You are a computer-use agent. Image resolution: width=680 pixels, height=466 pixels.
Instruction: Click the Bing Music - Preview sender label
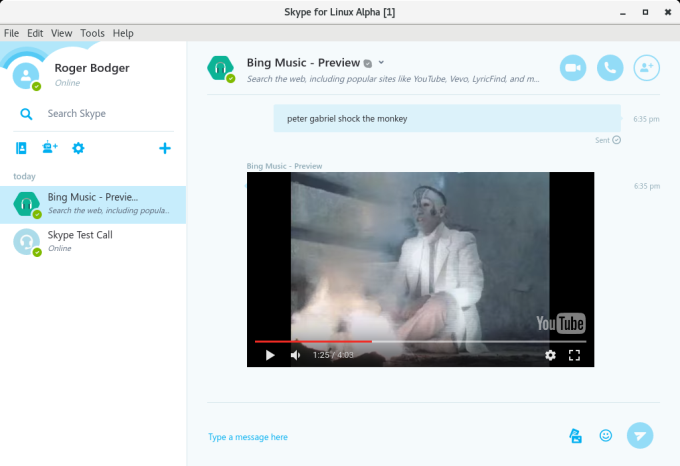click(284, 166)
